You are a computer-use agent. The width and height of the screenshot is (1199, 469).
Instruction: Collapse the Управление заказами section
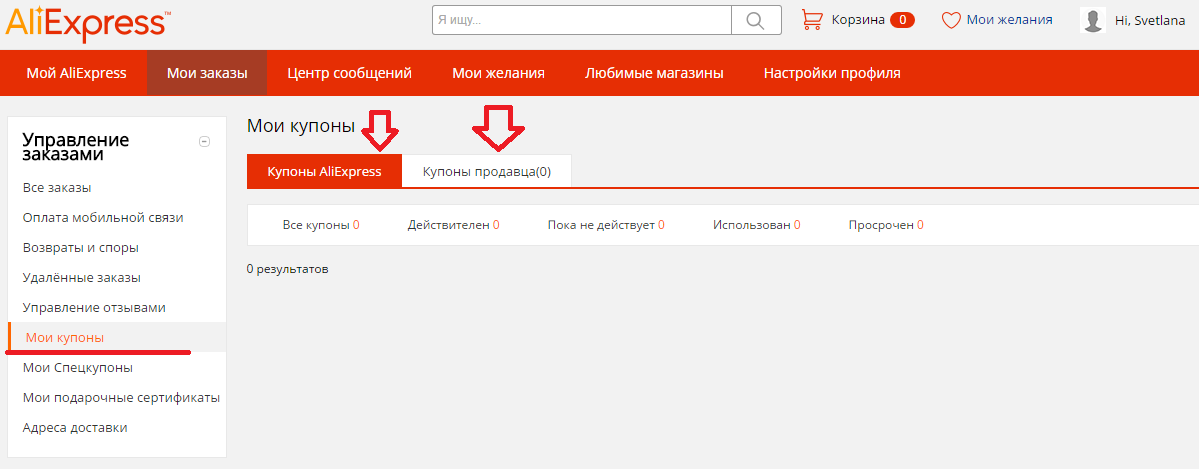point(204,141)
